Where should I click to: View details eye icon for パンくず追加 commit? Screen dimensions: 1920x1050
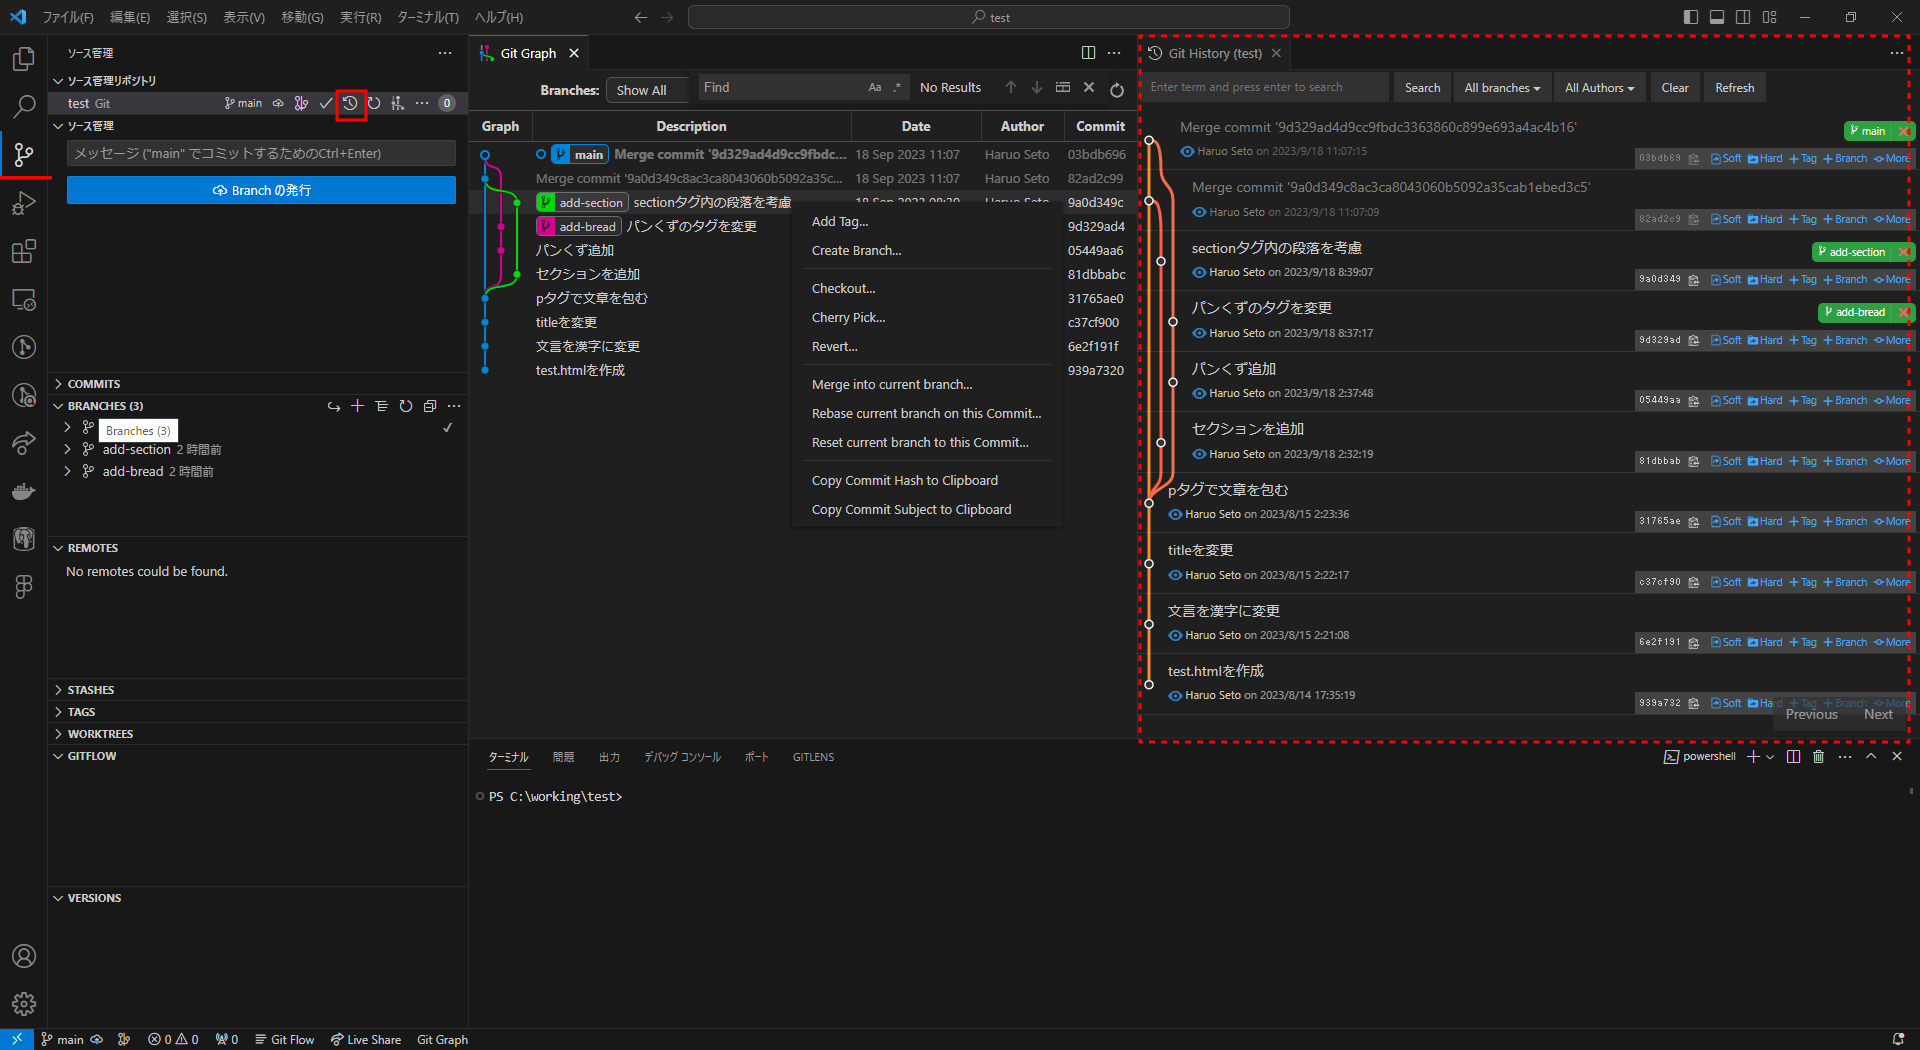pos(1199,394)
